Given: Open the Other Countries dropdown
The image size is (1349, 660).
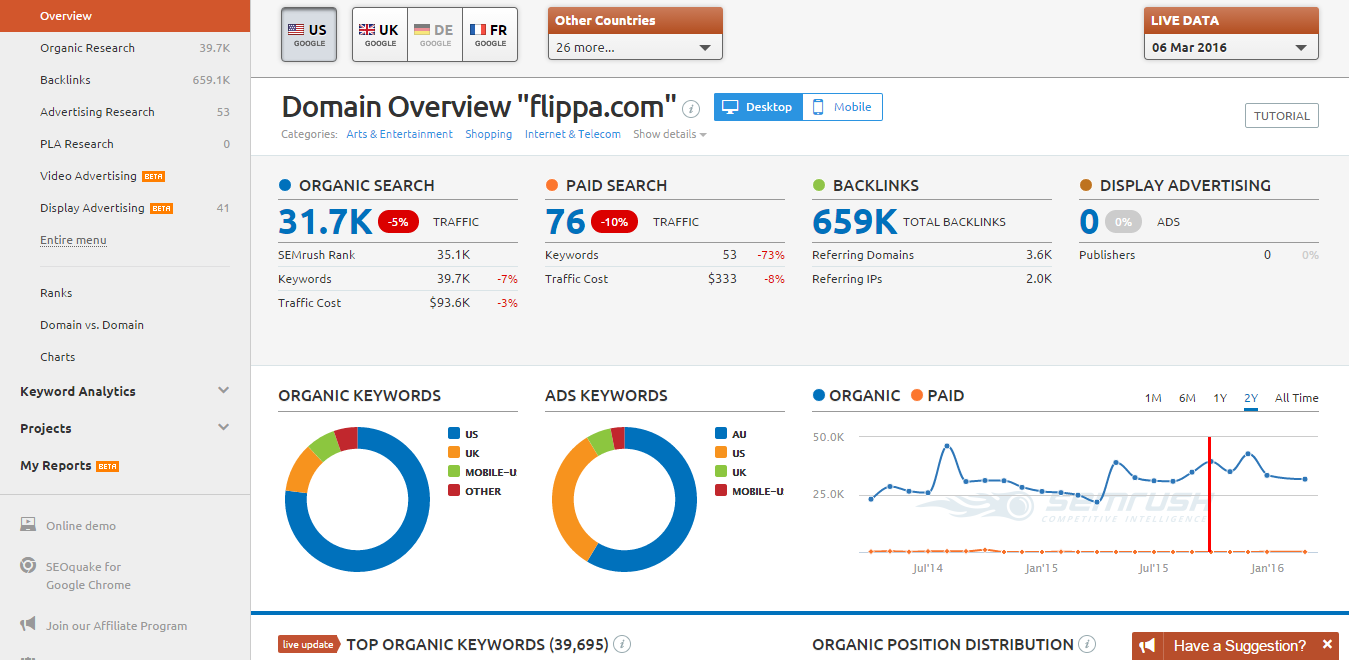Looking at the screenshot, I should (x=635, y=47).
